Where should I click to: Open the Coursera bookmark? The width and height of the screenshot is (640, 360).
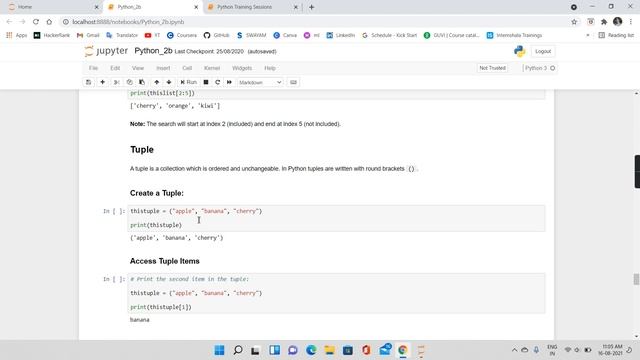(182, 36)
